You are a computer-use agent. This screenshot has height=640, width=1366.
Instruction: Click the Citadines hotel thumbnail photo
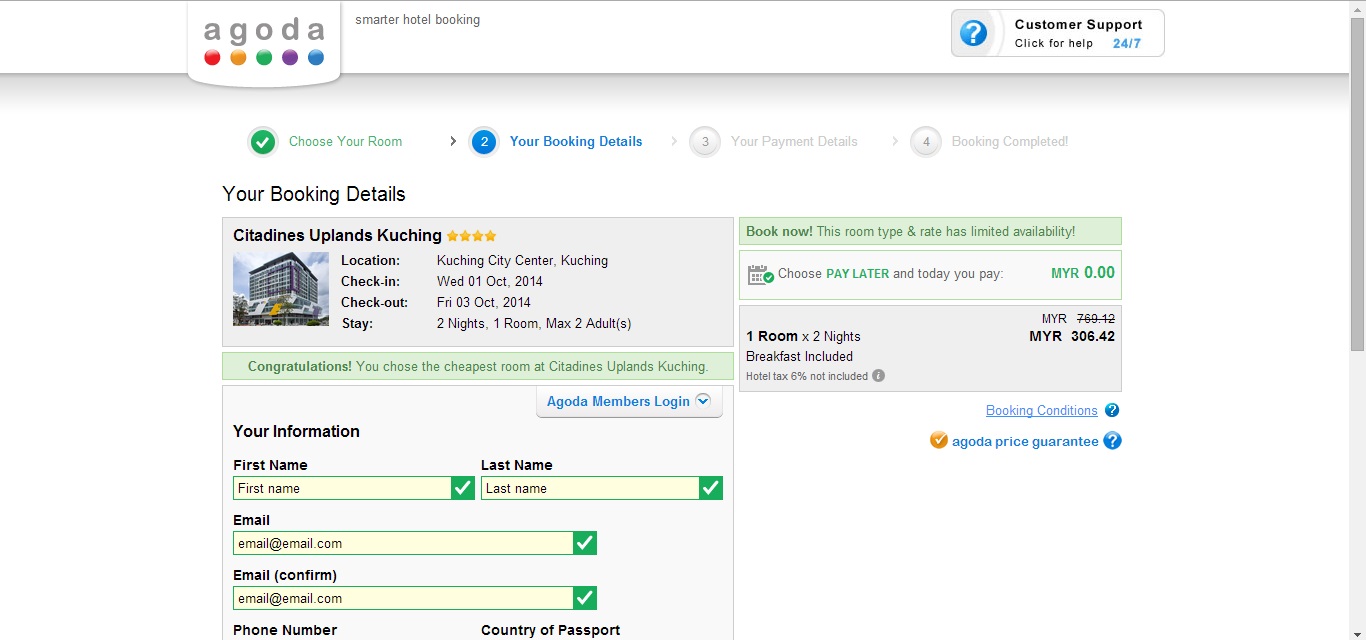[x=280, y=292]
